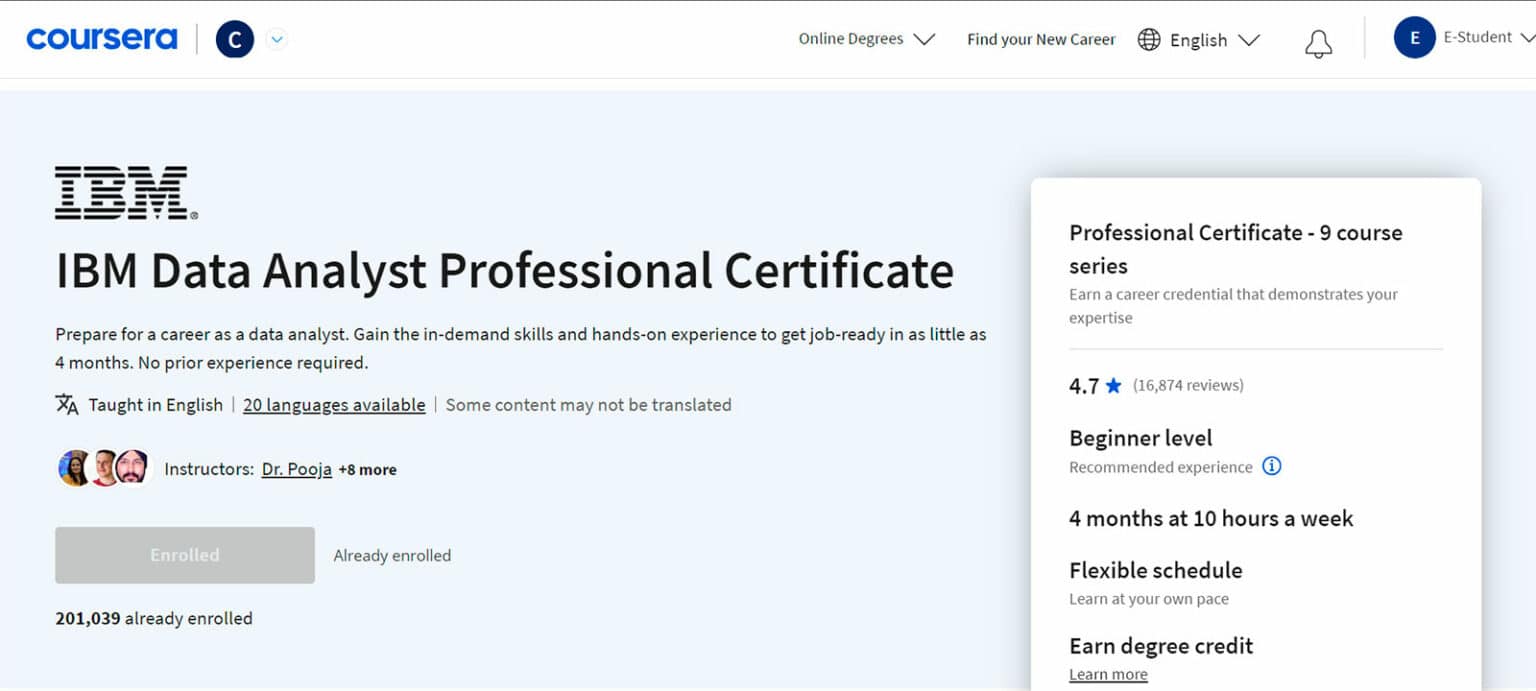
Task: Open instructor Dr. Pooja's profile
Action: click(x=297, y=469)
